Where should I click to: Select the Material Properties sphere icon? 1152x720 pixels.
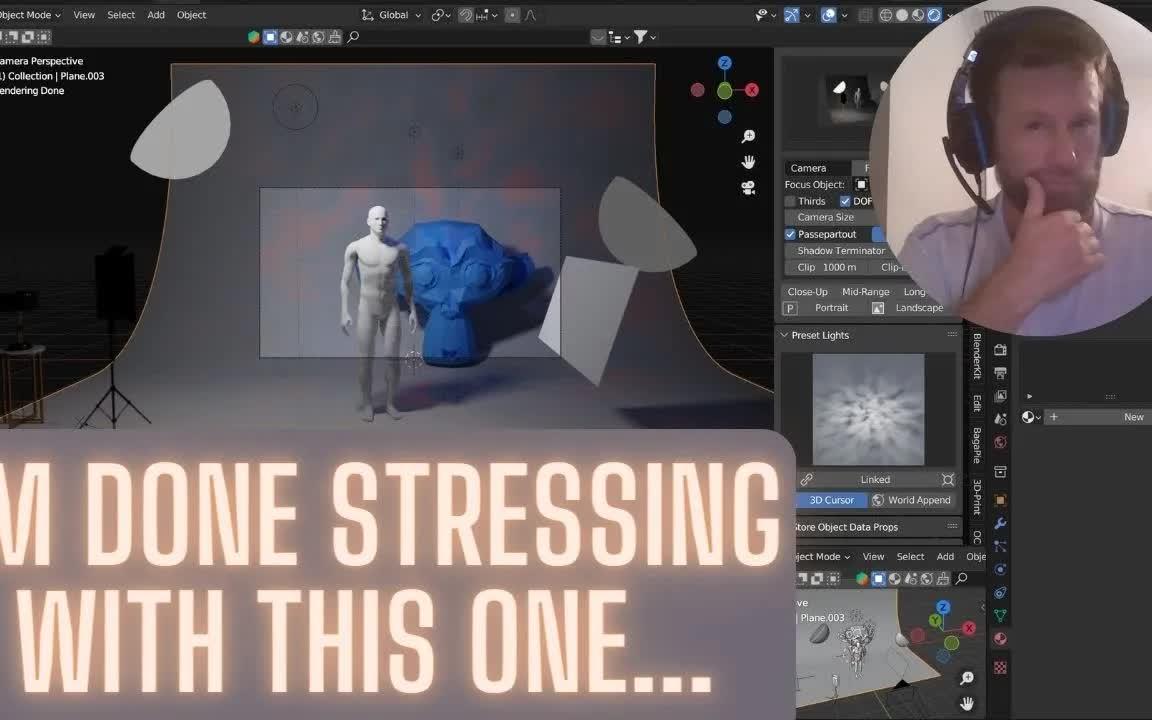point(1000,638)
